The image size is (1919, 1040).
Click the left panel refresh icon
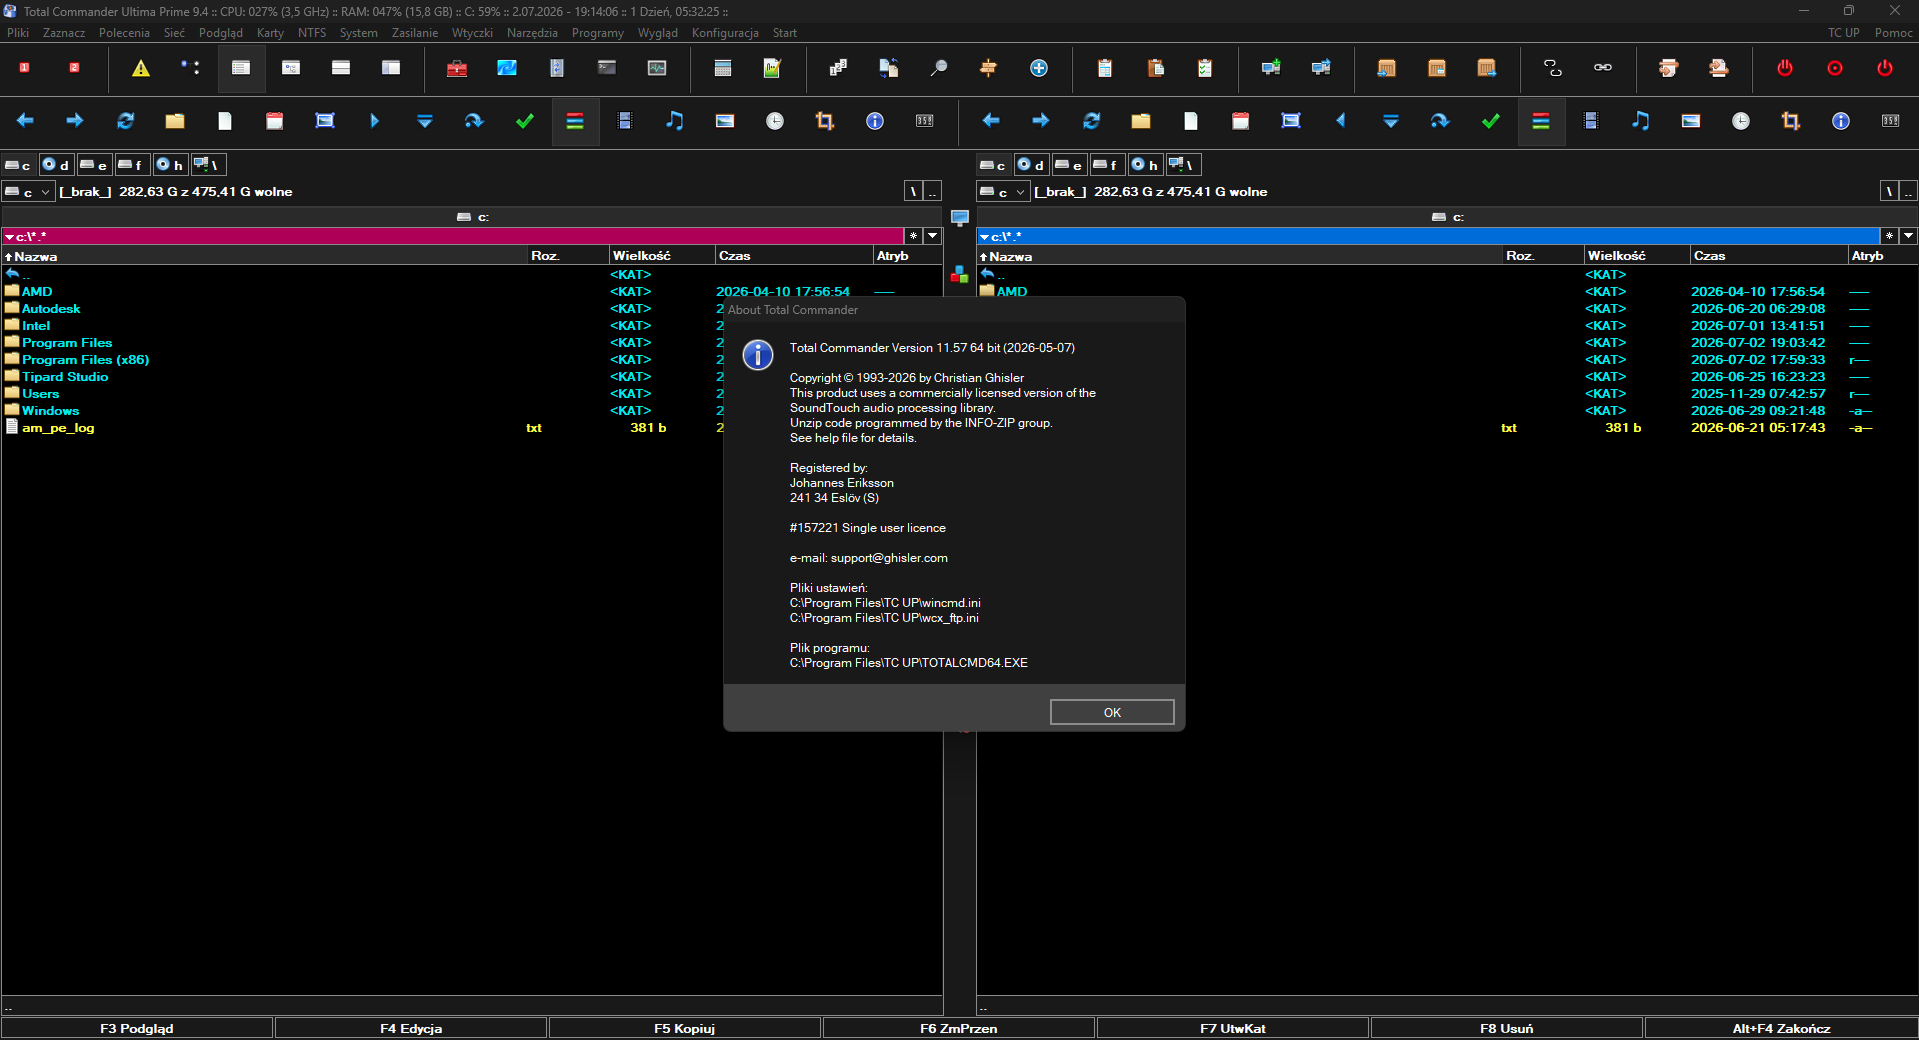[125, 121]
